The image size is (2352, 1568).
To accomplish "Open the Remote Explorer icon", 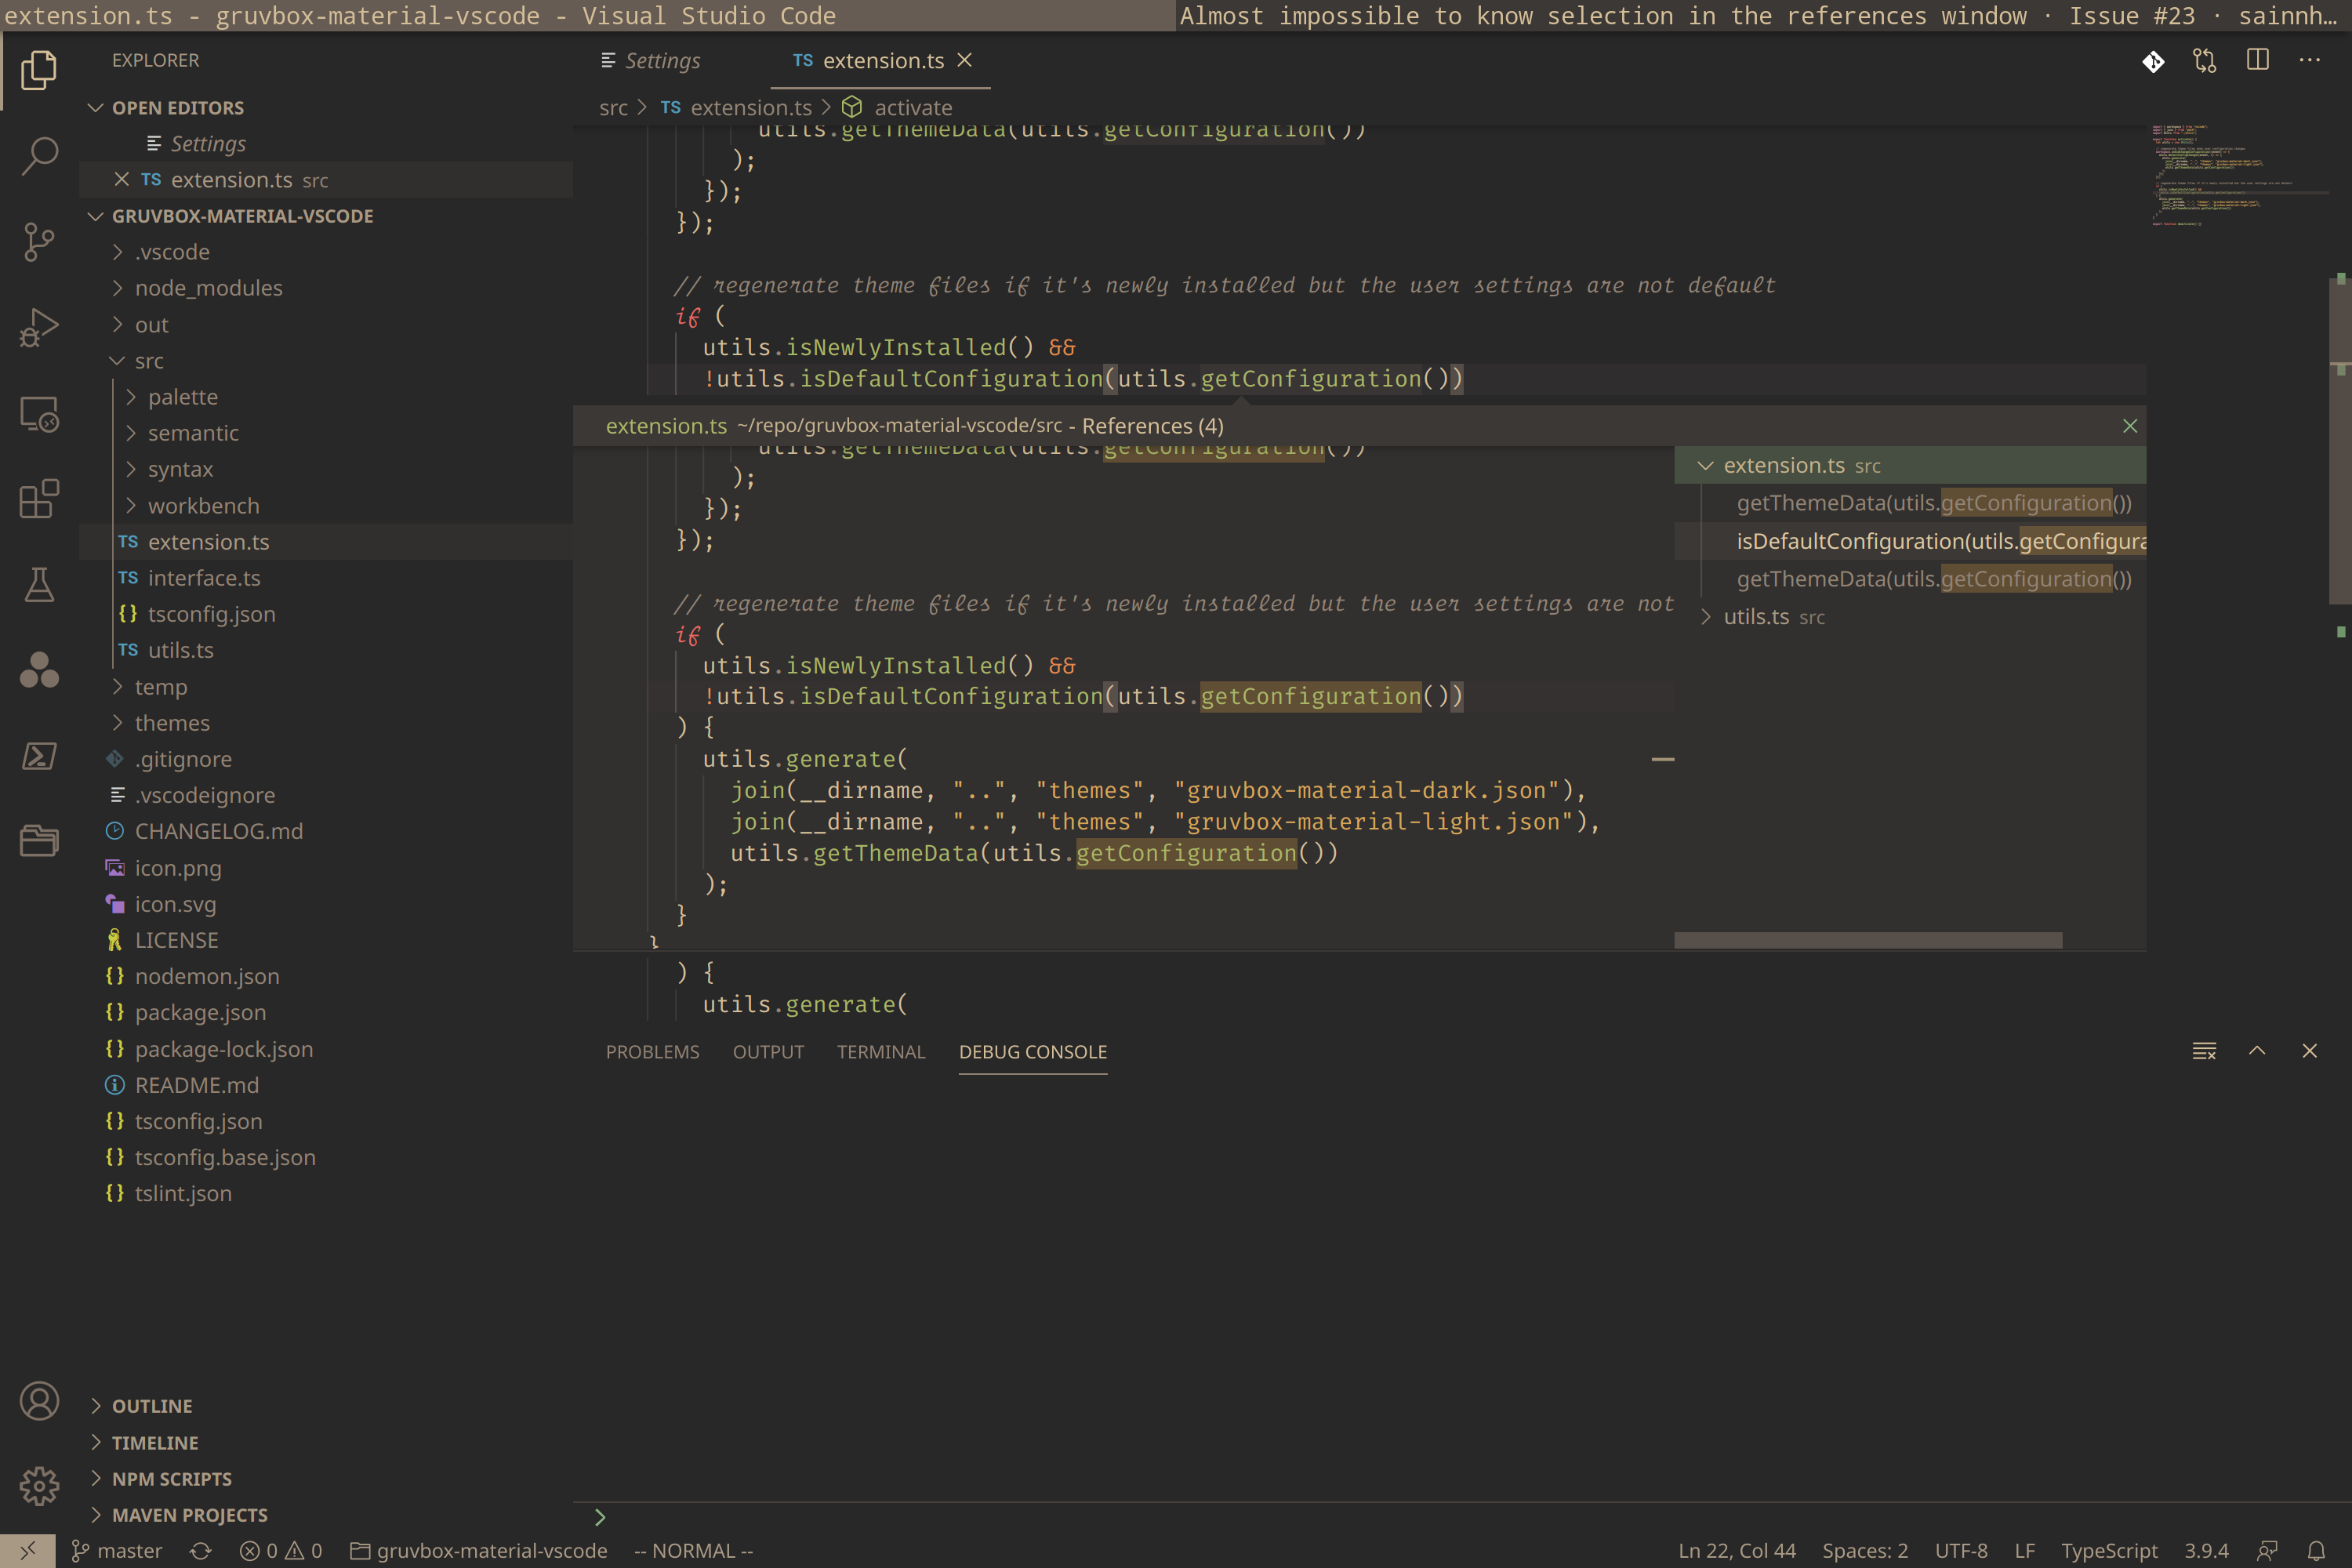I will click(x=39, y=414).
